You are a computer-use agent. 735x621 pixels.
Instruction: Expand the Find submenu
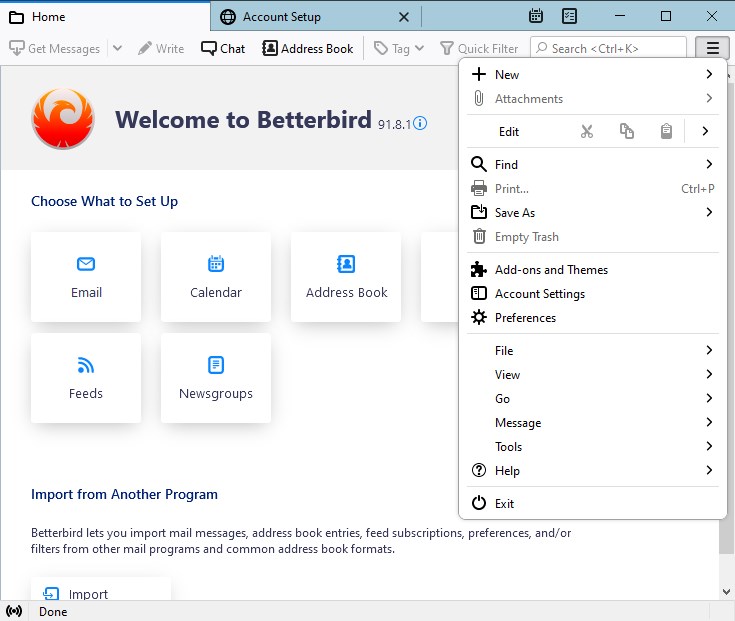click(x=592, y=165)
